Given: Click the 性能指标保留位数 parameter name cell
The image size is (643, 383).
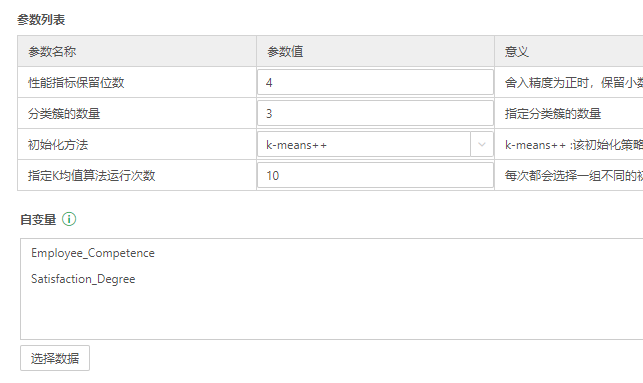Looking at the screenshot, I should point(137,82).
